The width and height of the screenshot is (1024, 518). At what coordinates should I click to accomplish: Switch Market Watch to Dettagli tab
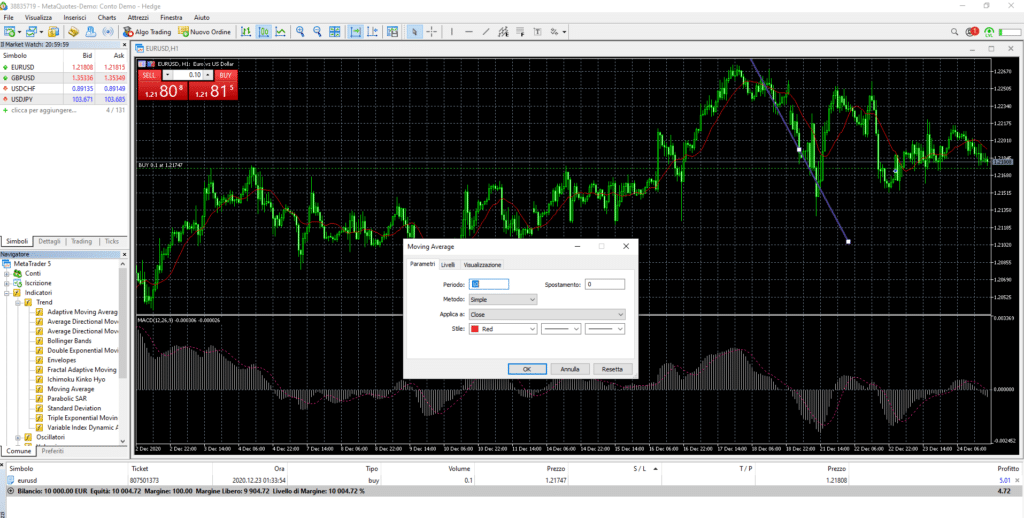click(50, 241)
